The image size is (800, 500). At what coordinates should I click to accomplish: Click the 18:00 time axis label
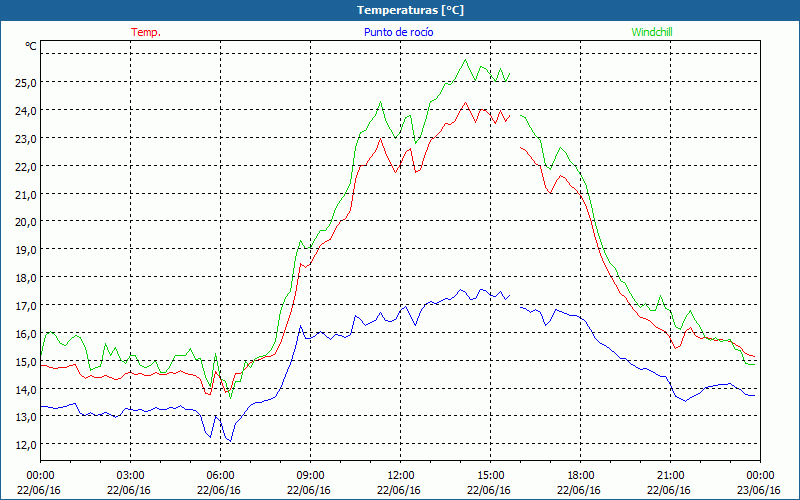point(579,476)
